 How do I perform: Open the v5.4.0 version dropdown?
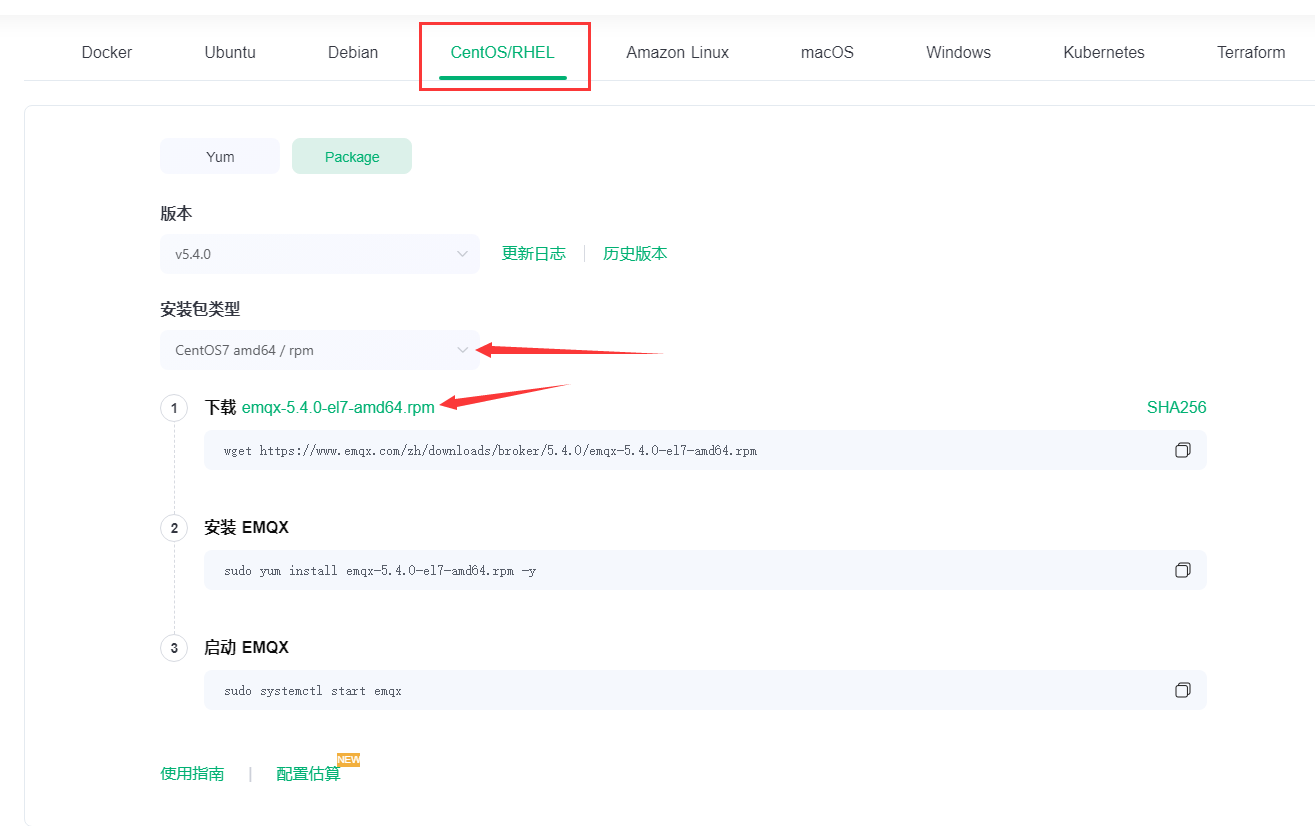(x=320, y=254)
